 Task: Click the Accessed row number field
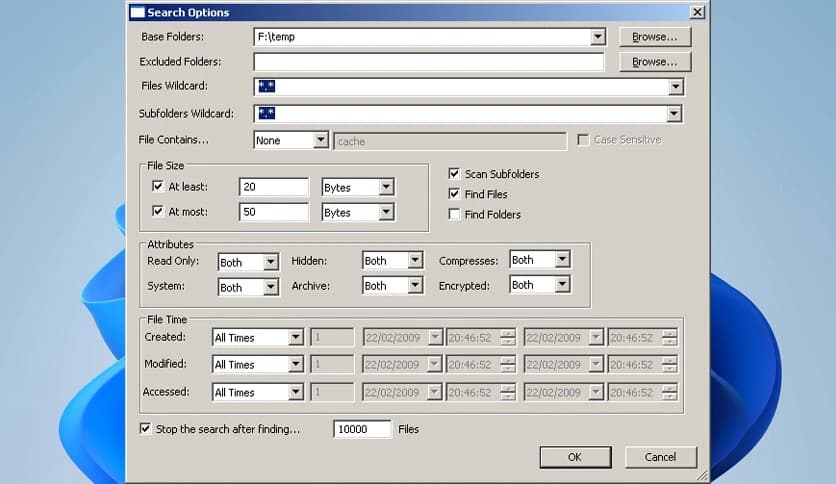[332, 392]
